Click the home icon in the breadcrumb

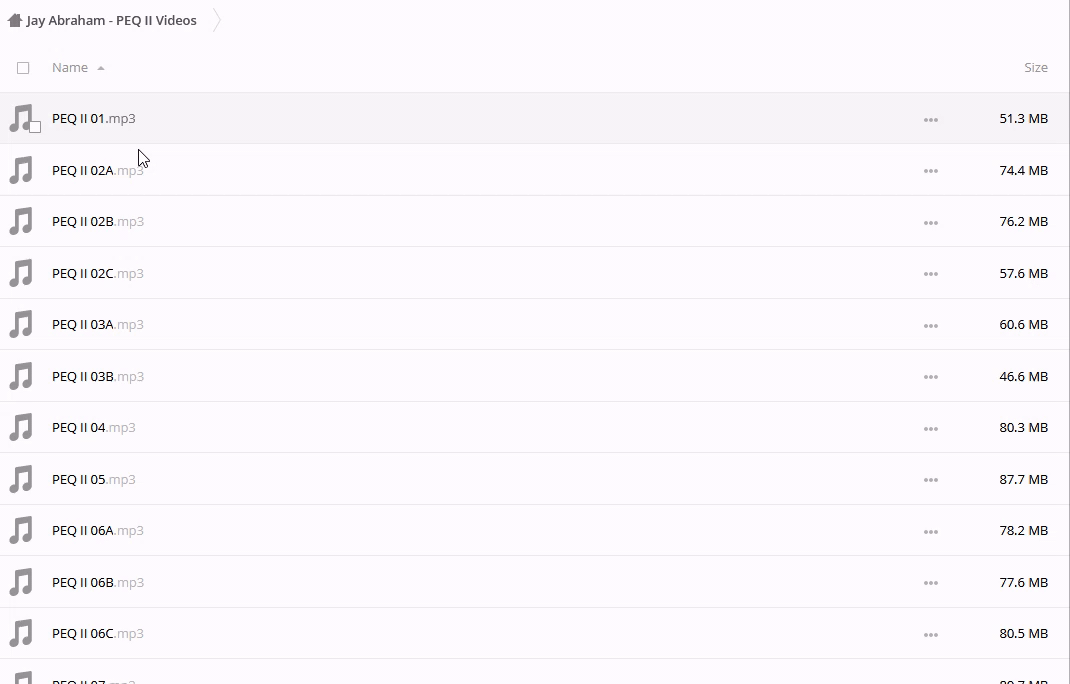click(x=14, y=20)
